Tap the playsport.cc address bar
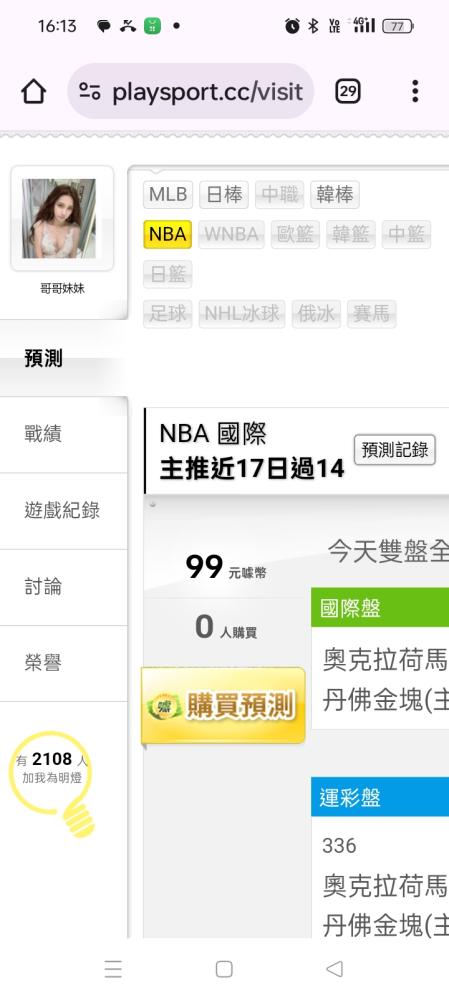This screenshot has height=1000, width=449. pyautogui.click(x=191, y=91)
